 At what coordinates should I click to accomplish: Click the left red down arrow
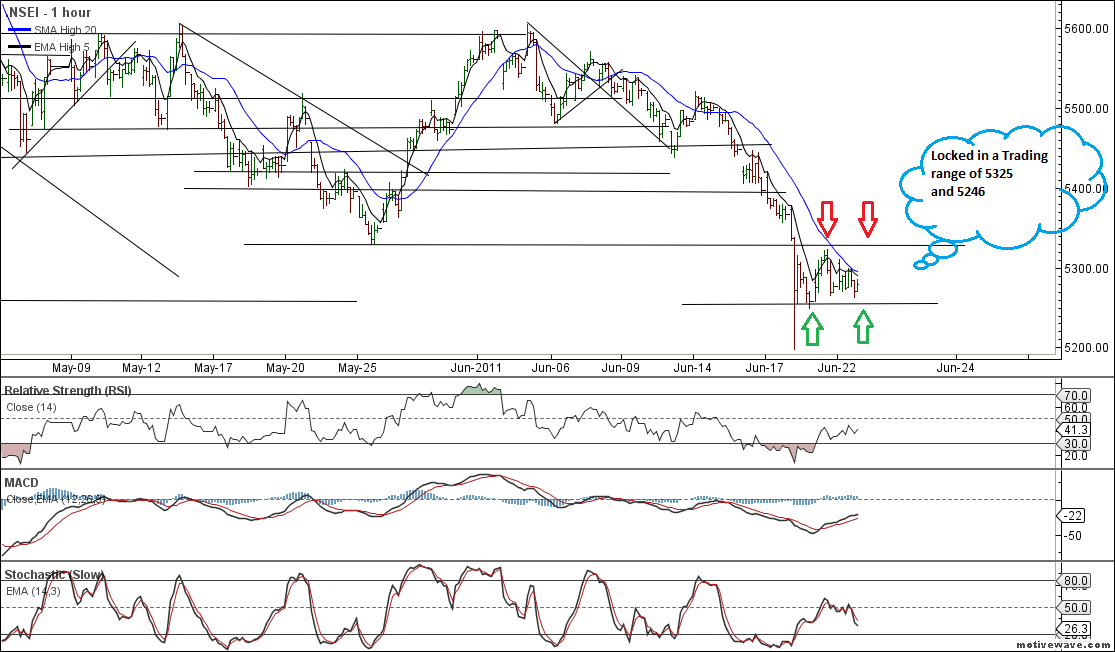click(x=827, y=217)
